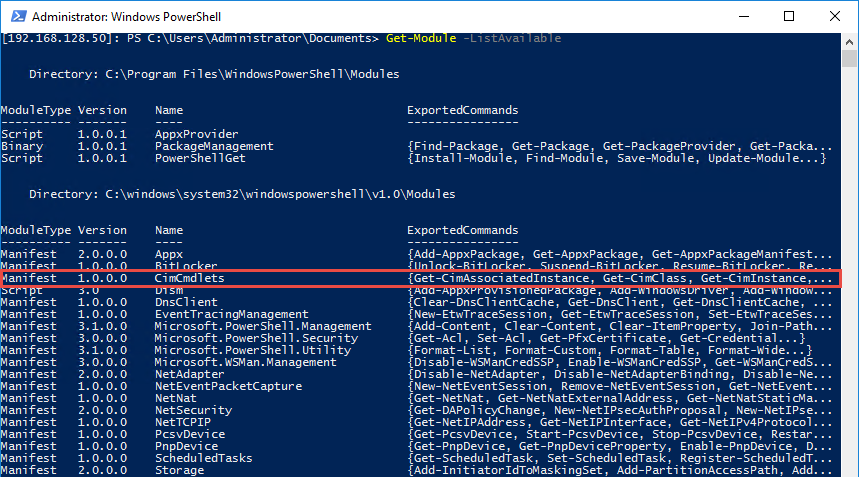The height and width of the screenshot is (477, 859).
Task: Click version 3.1.0.0 of Microsoft.PowerShell.Utility
Action: click(x=102, y=350)
